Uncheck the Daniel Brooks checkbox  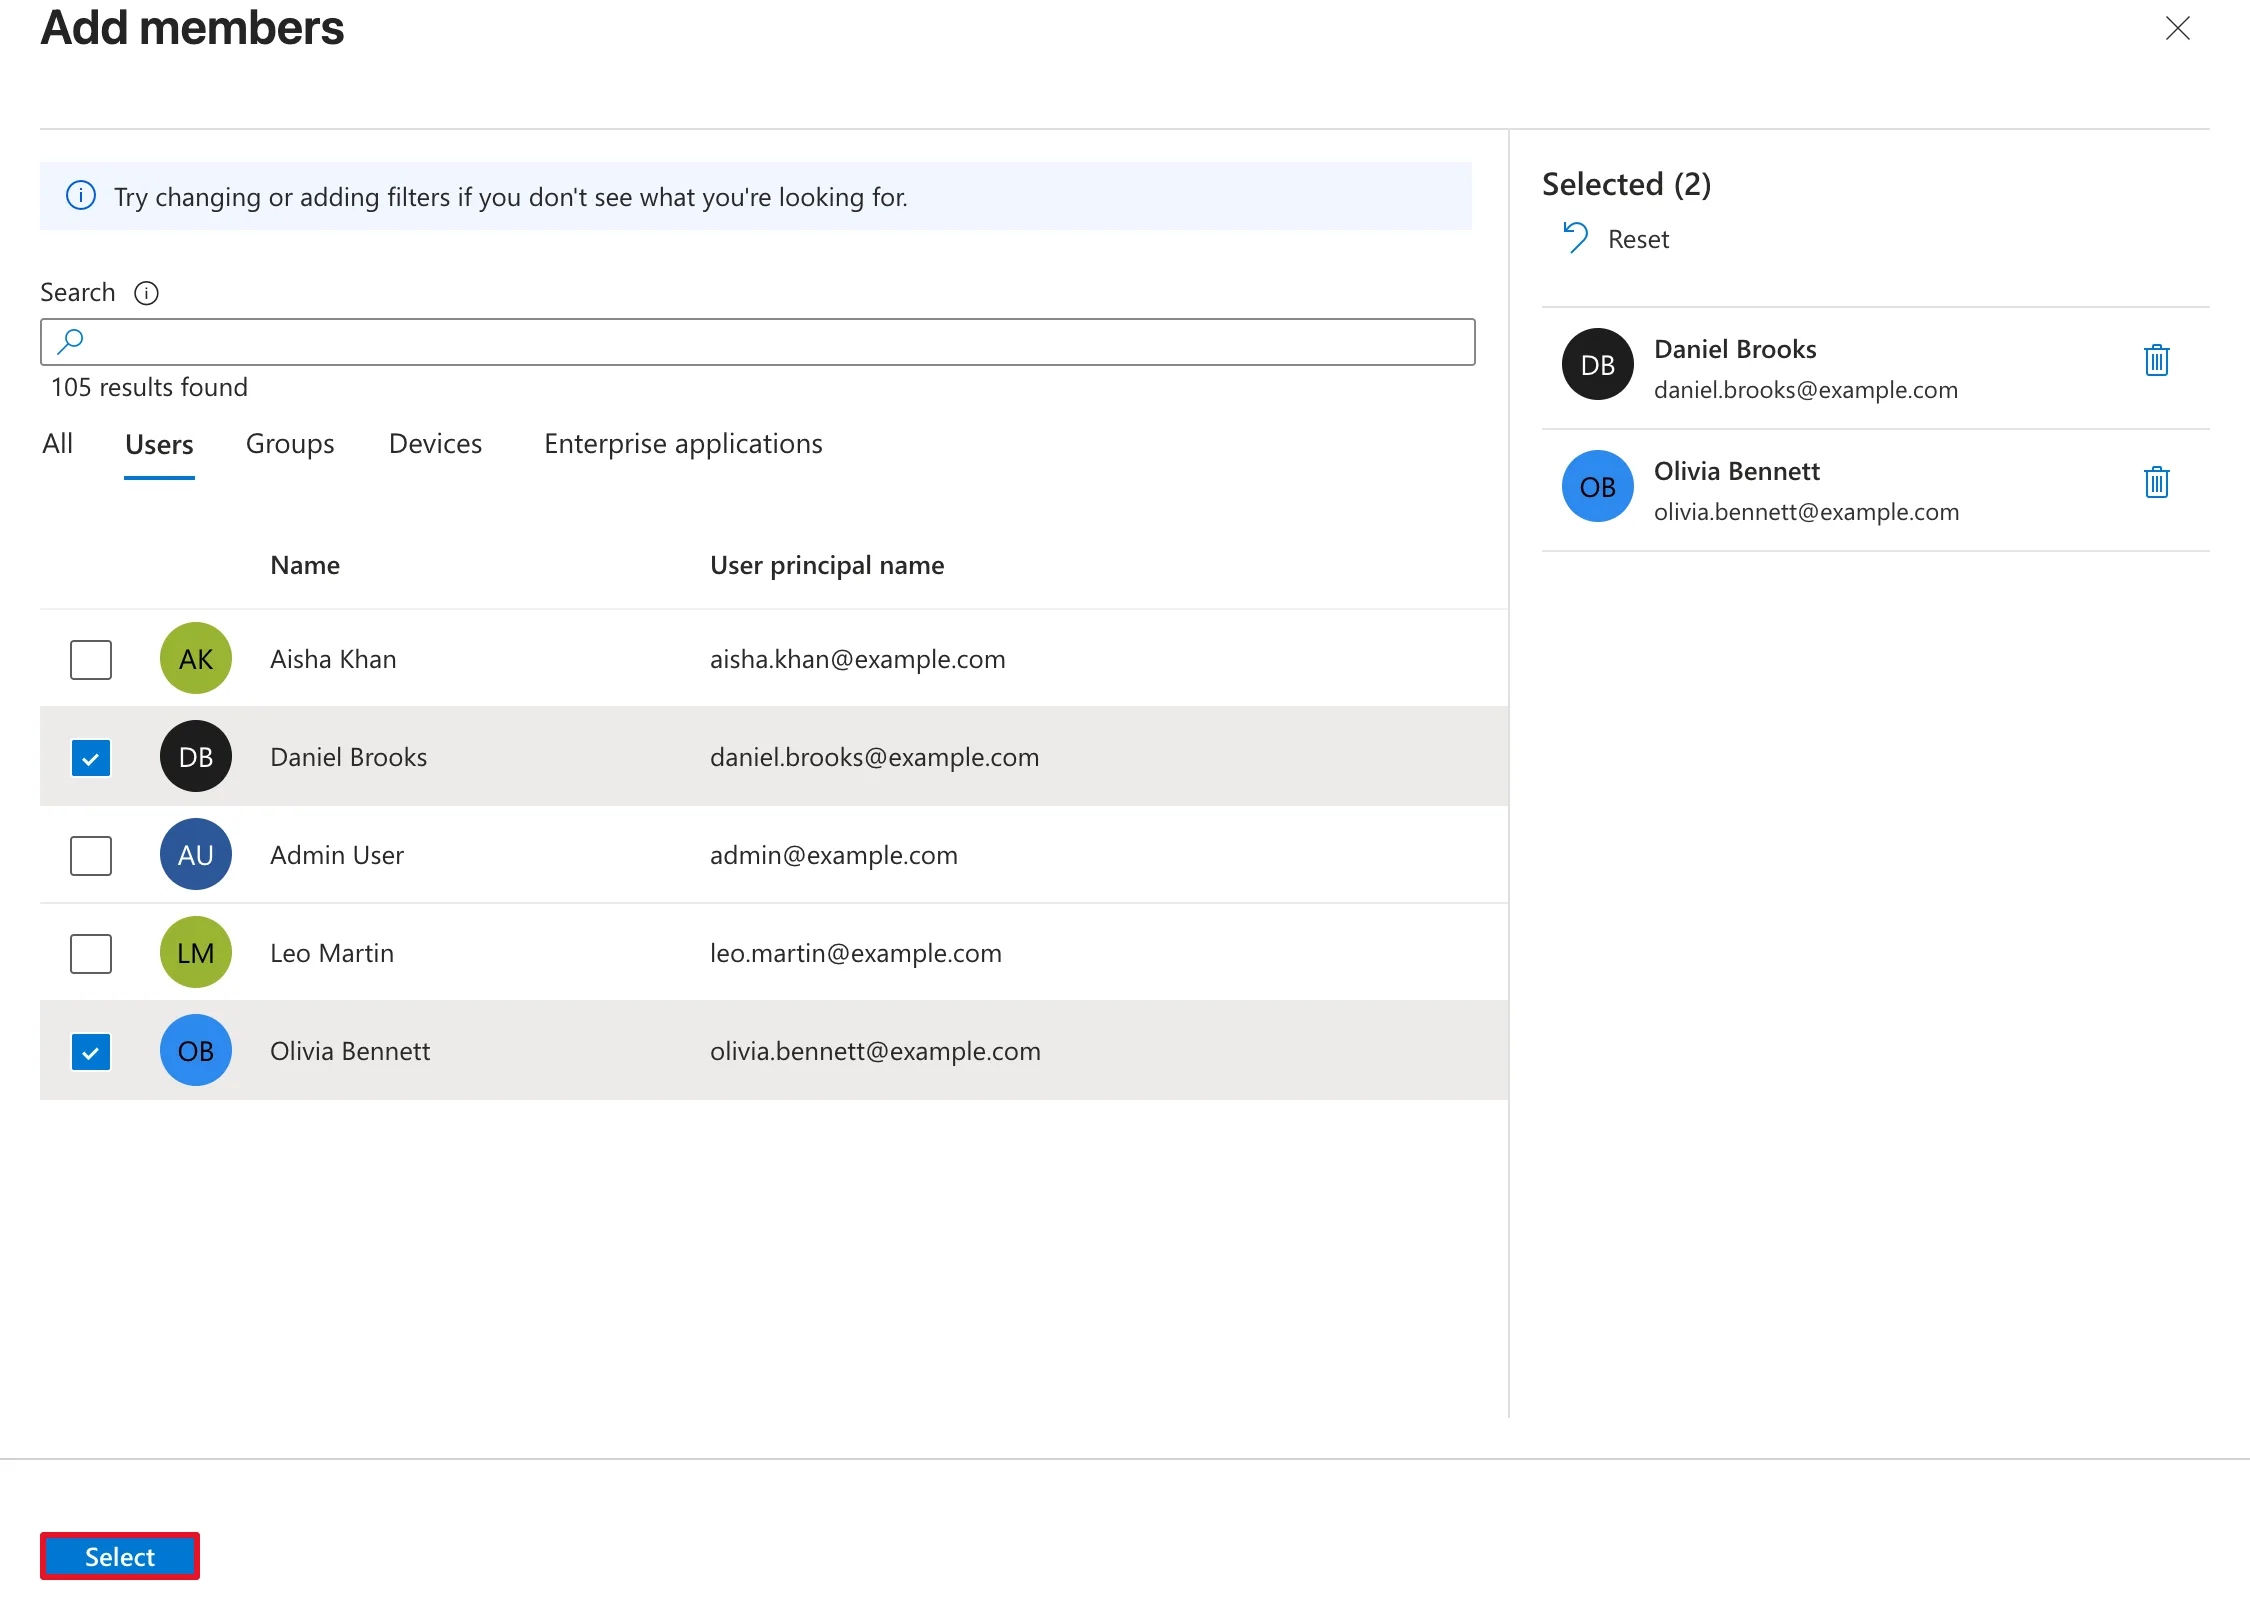point(91,757)
